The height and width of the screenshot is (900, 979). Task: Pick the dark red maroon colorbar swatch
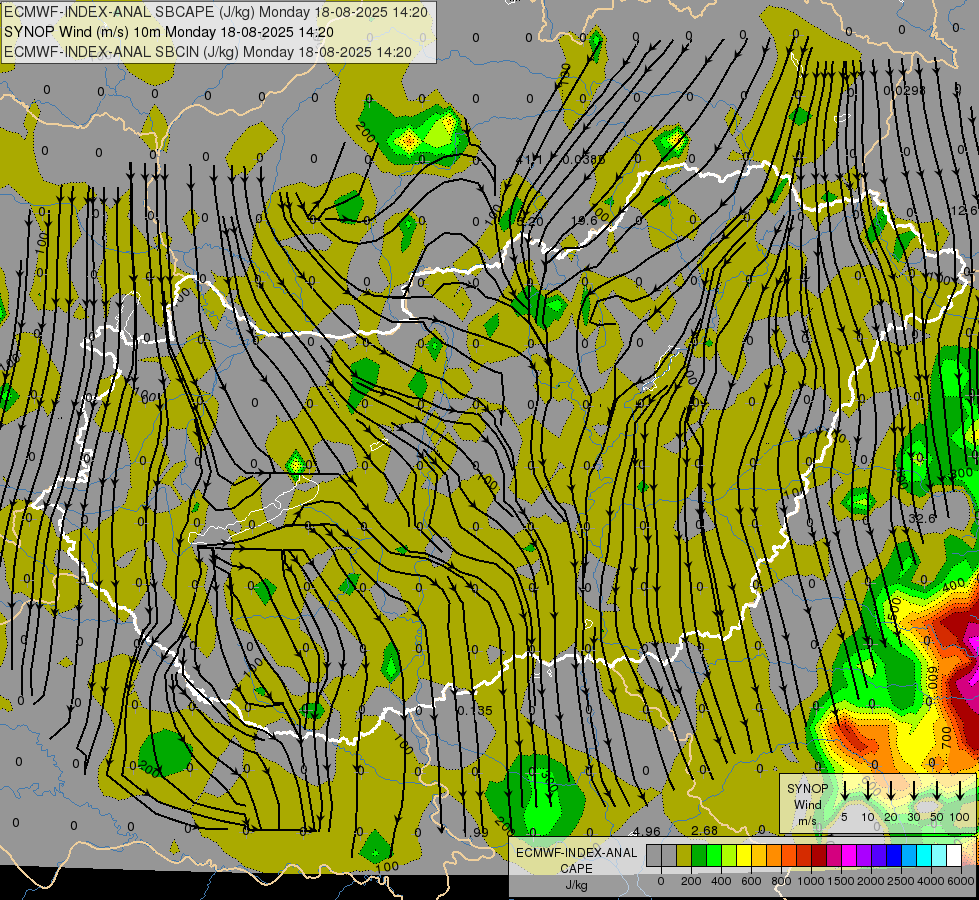click(x=819, y=856)
